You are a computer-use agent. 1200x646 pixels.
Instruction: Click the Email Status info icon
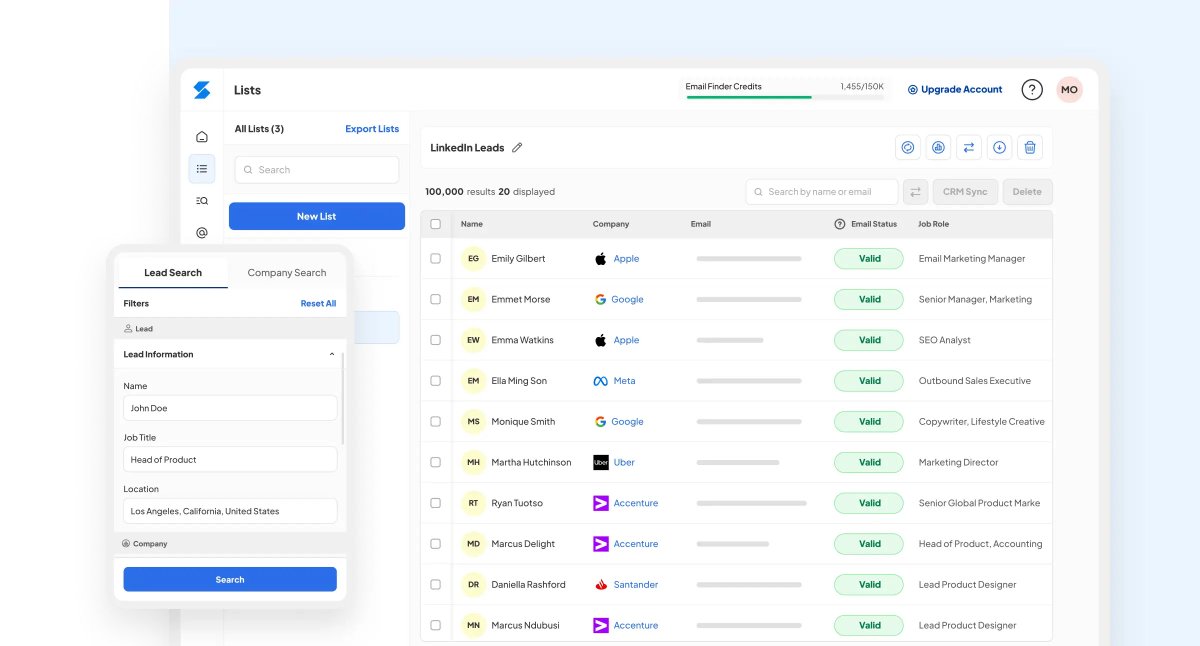[840, 224]
